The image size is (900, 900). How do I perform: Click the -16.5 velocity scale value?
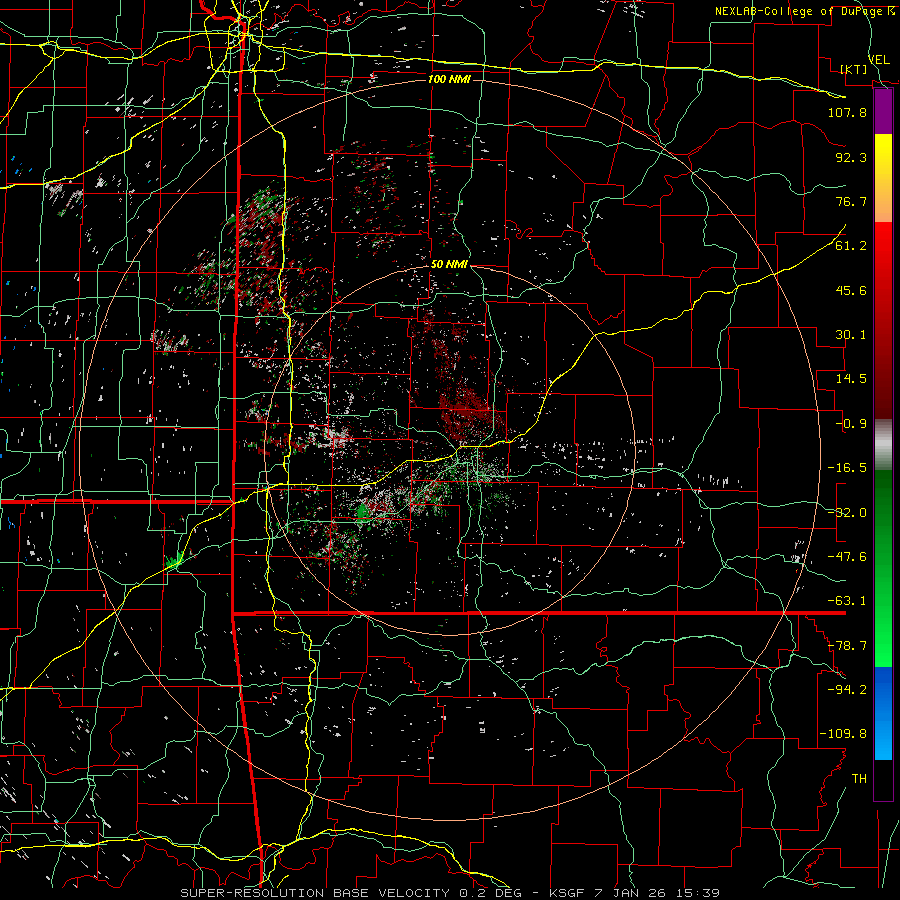[847, 468]
